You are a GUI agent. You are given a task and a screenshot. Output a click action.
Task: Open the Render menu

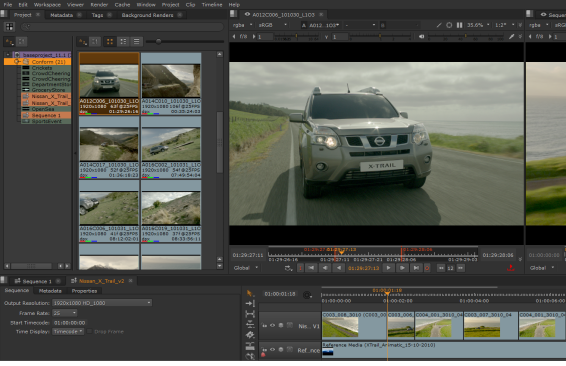(99, 5)
